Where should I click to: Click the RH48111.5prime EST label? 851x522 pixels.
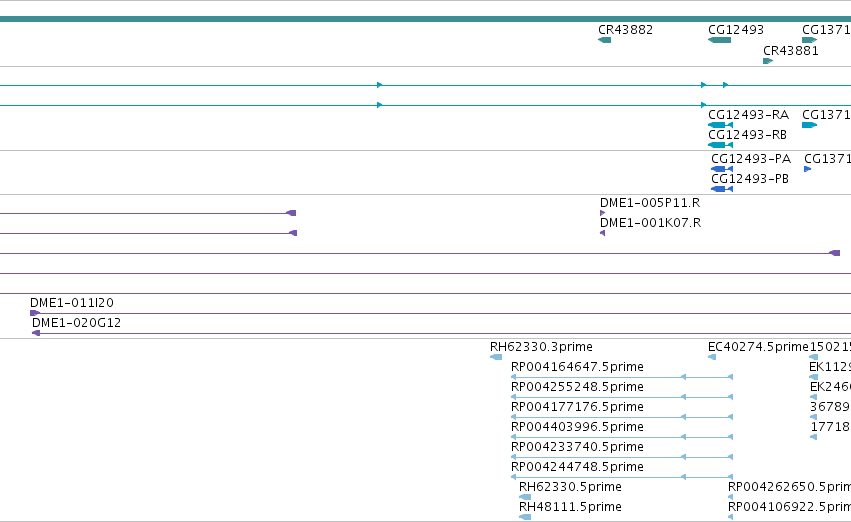click(x=570, y=507)
